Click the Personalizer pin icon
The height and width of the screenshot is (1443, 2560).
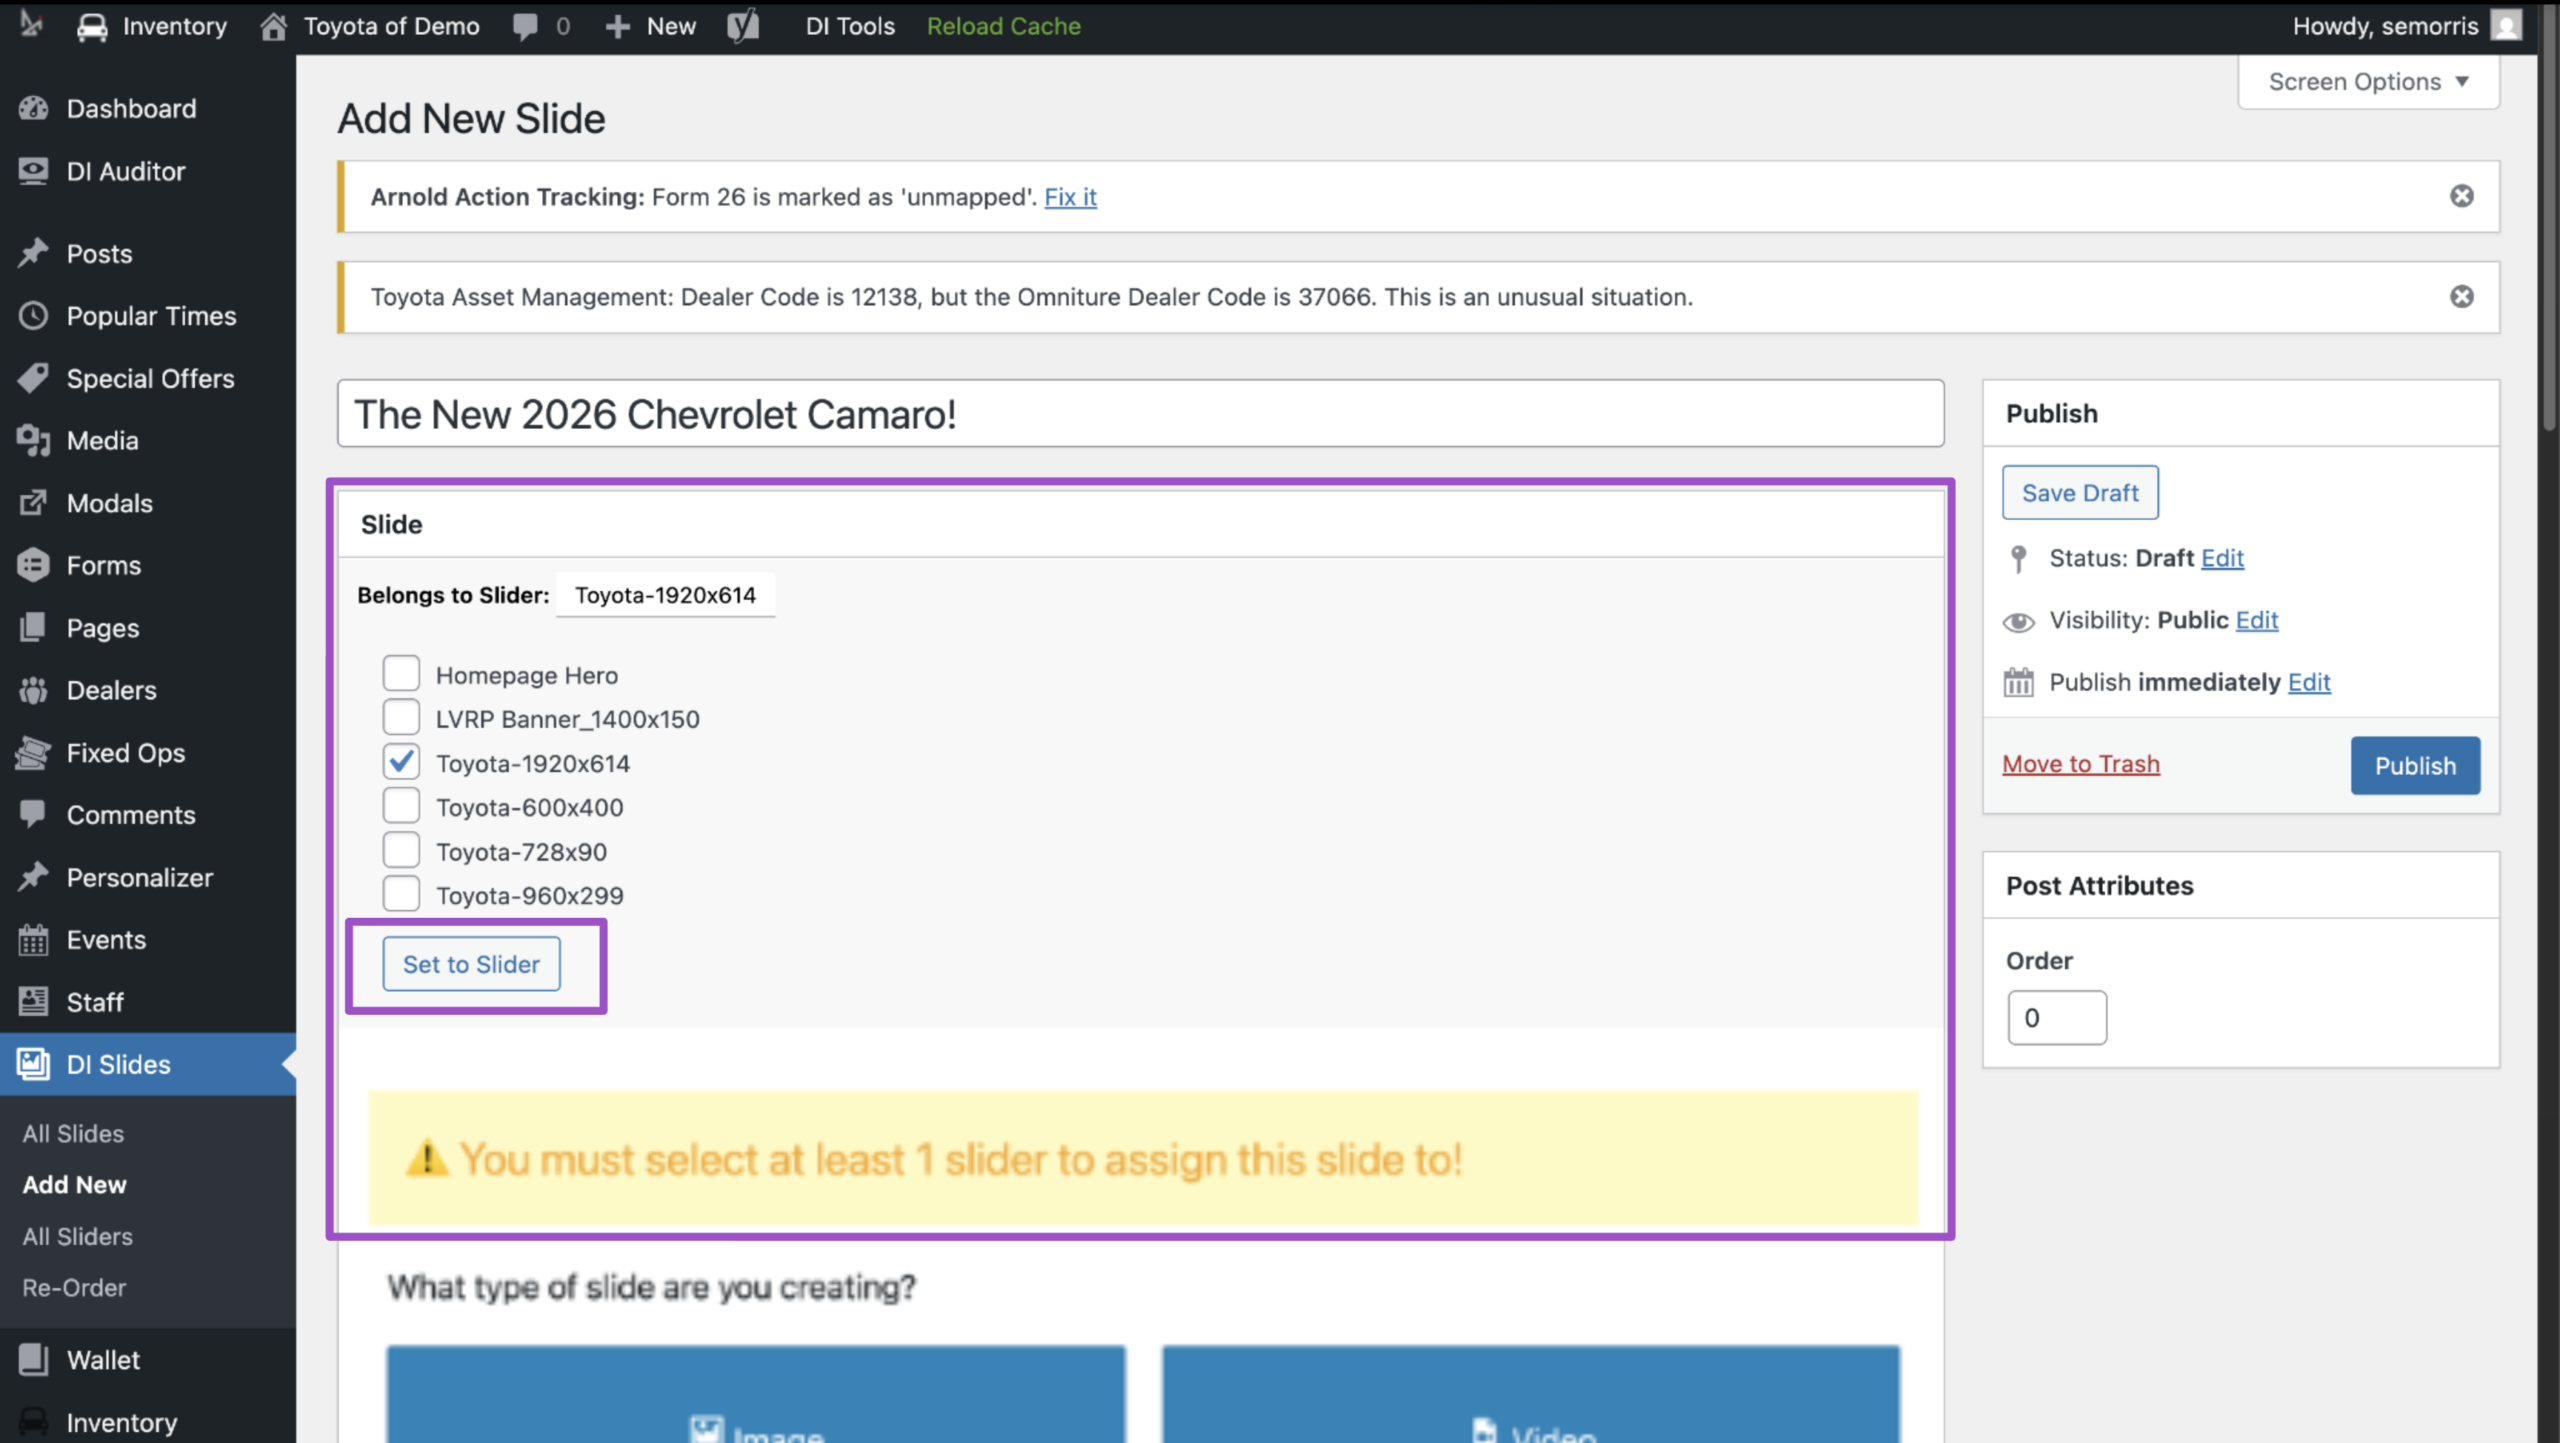(x=33, y=877)
